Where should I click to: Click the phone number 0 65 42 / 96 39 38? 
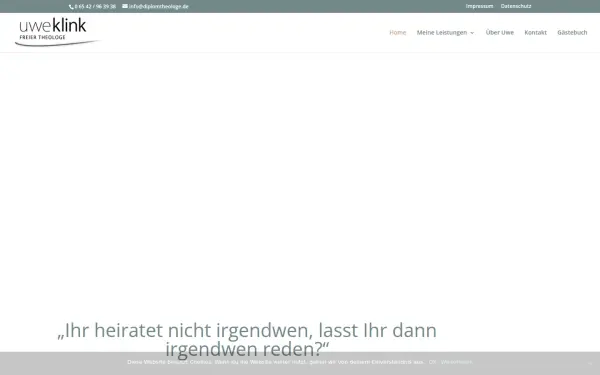(95, 7)
